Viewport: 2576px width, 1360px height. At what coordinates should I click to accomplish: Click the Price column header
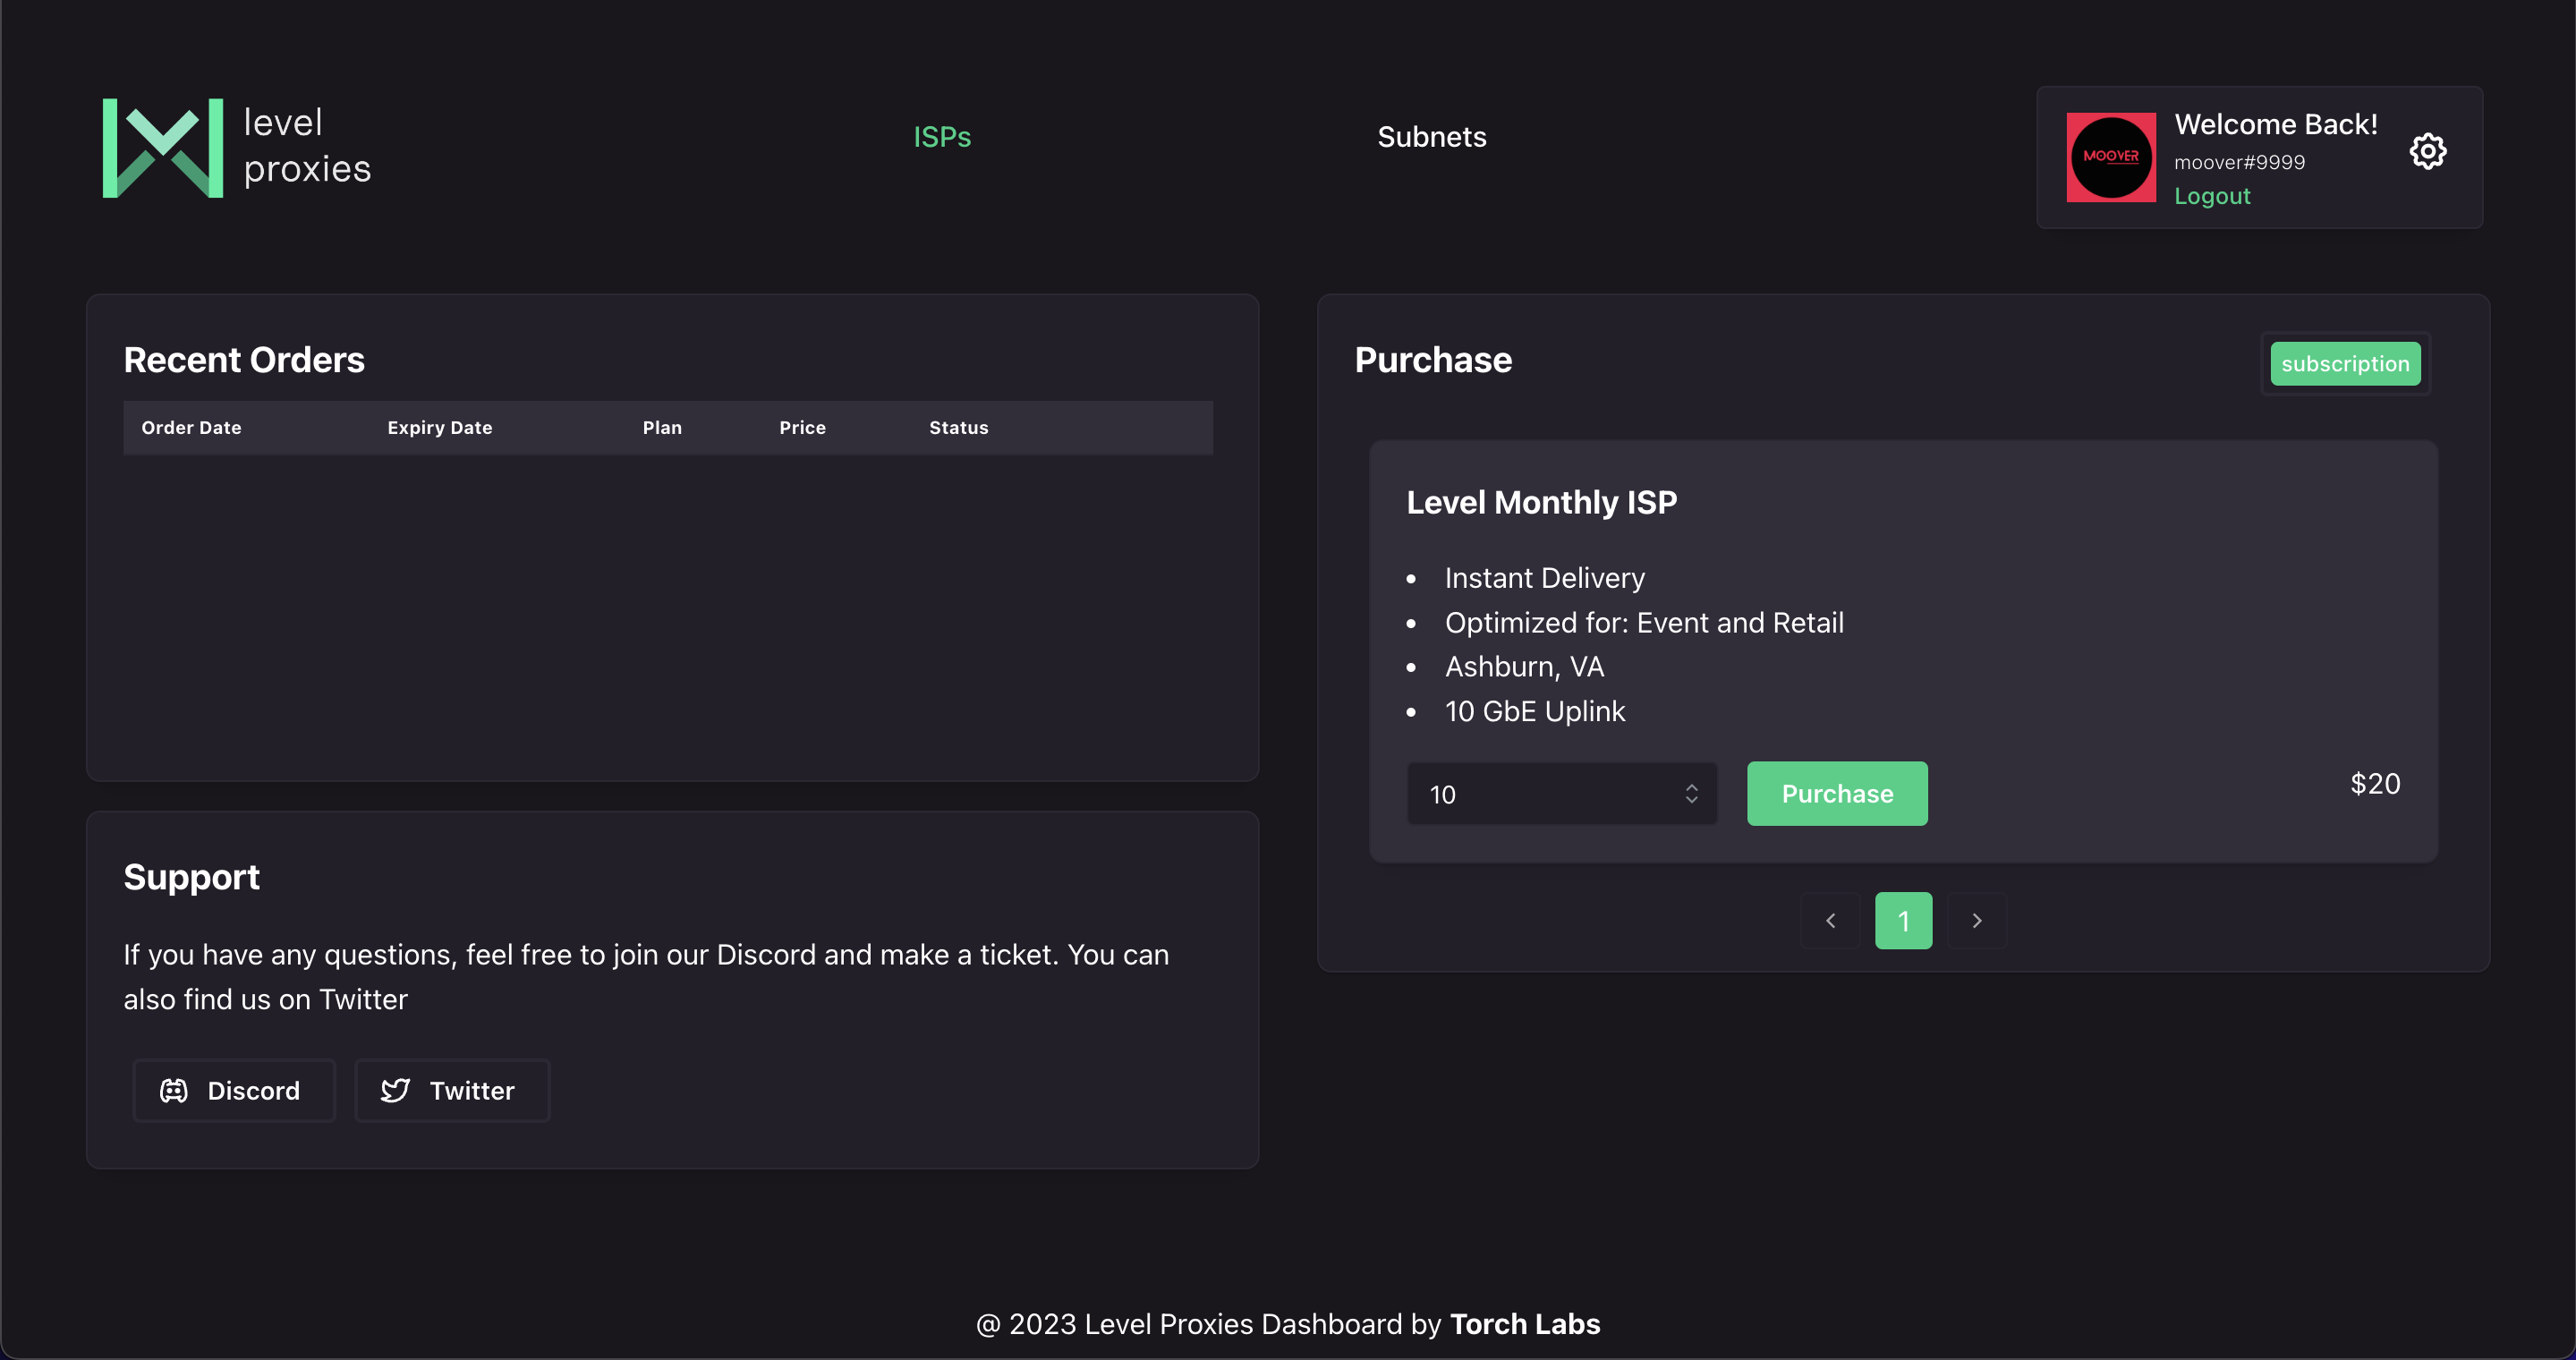tap(802, 428)
